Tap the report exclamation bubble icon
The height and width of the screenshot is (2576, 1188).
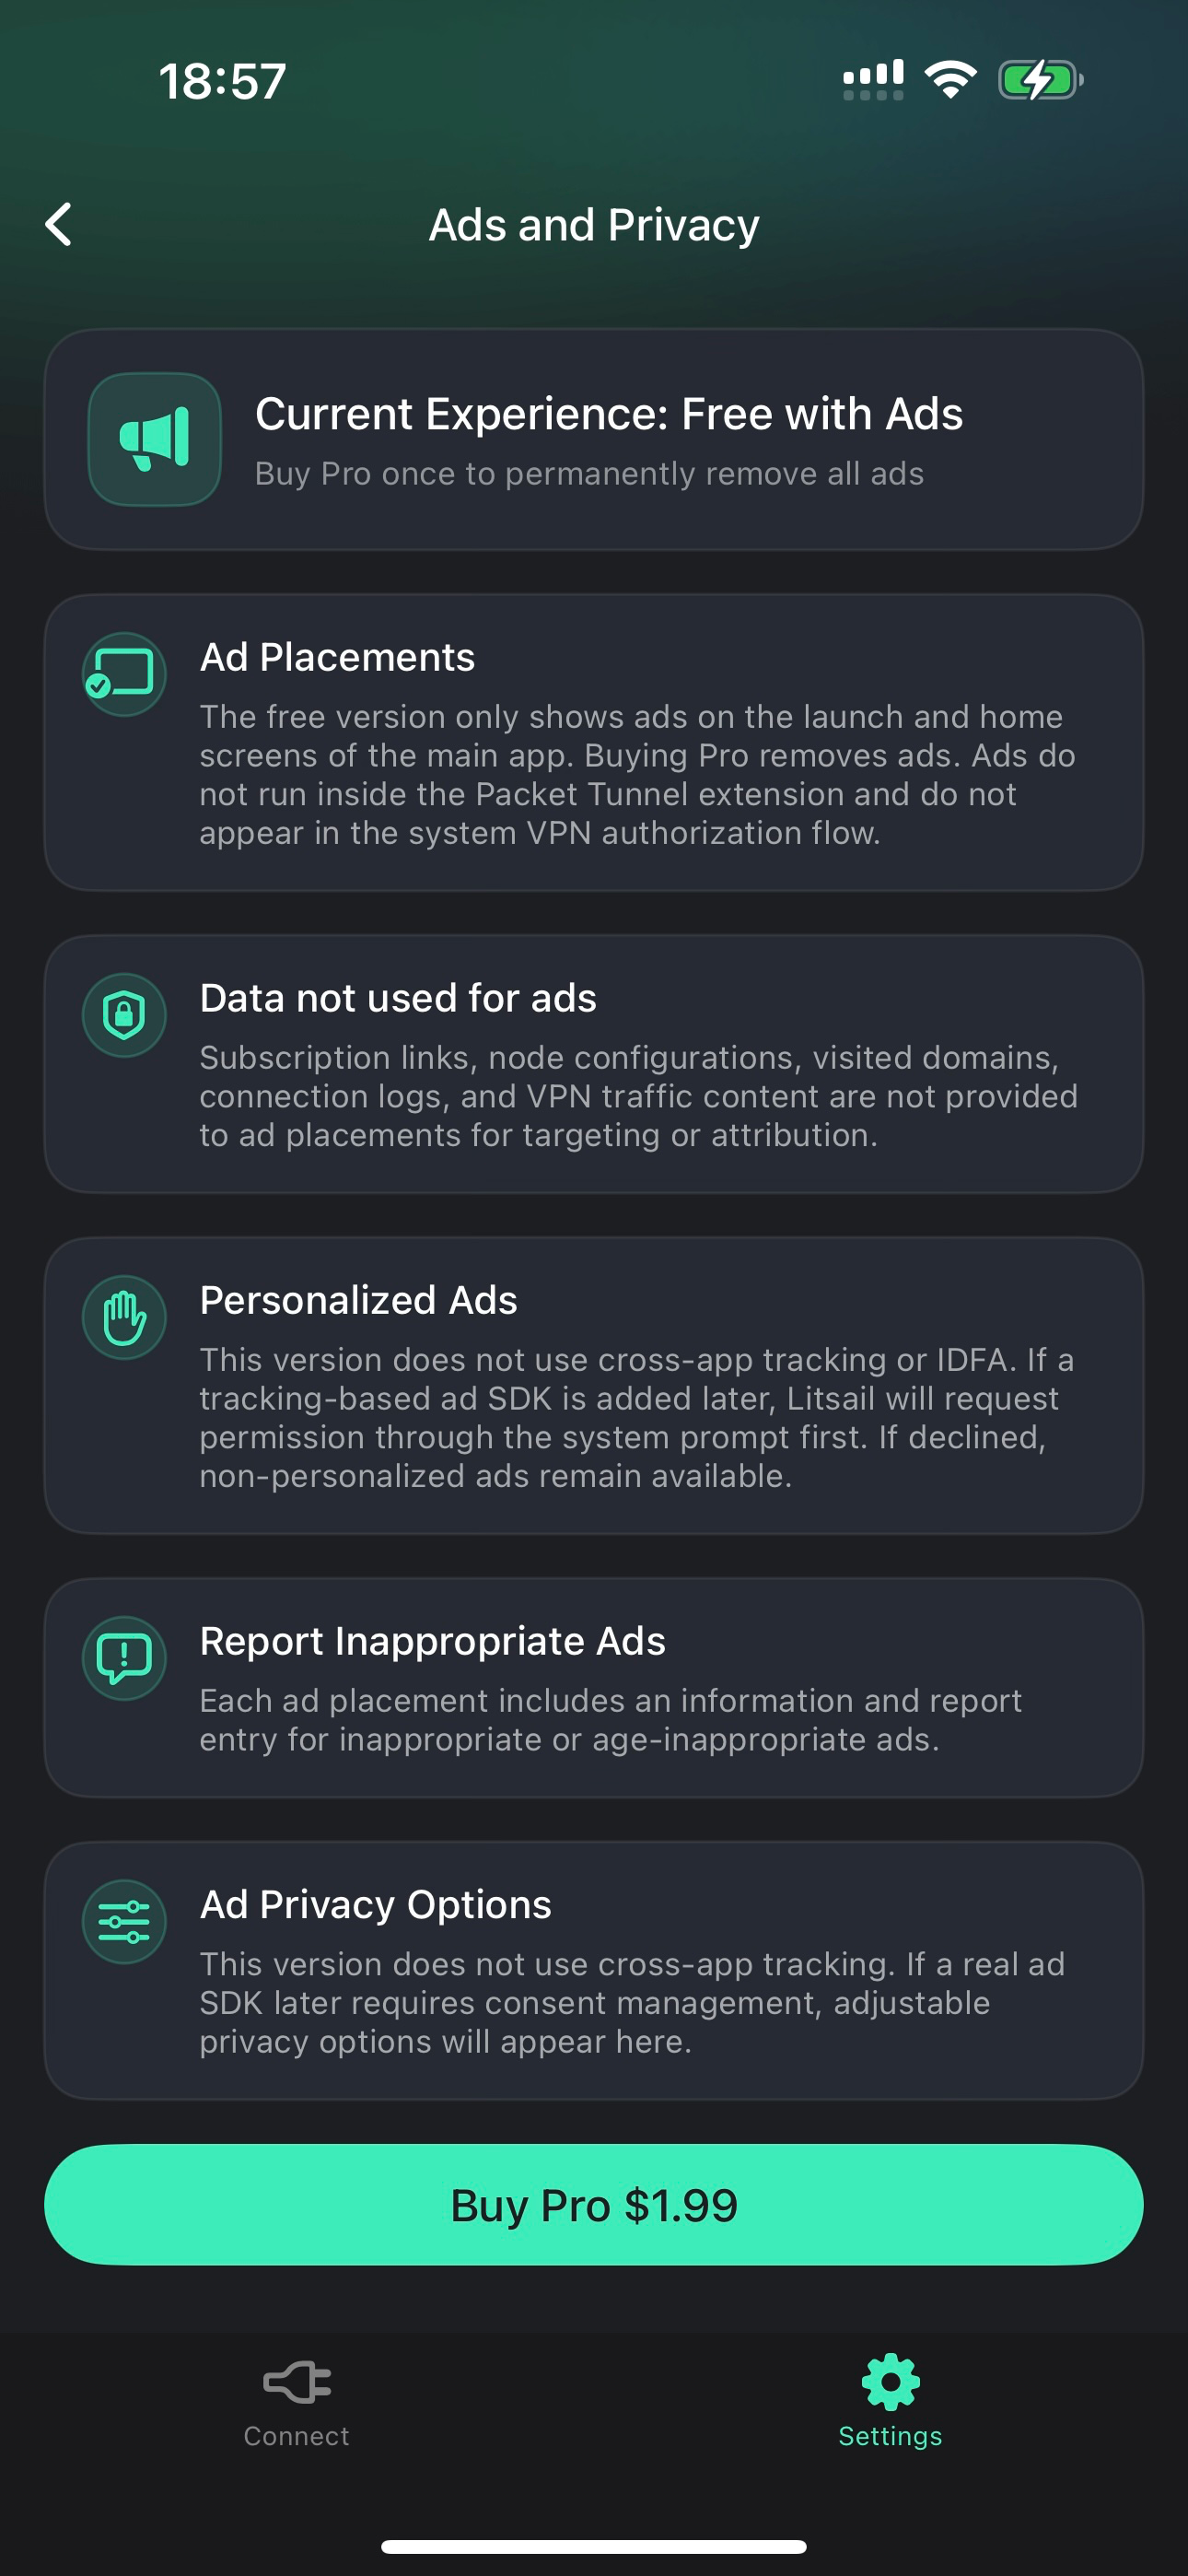coord(124,1658)
